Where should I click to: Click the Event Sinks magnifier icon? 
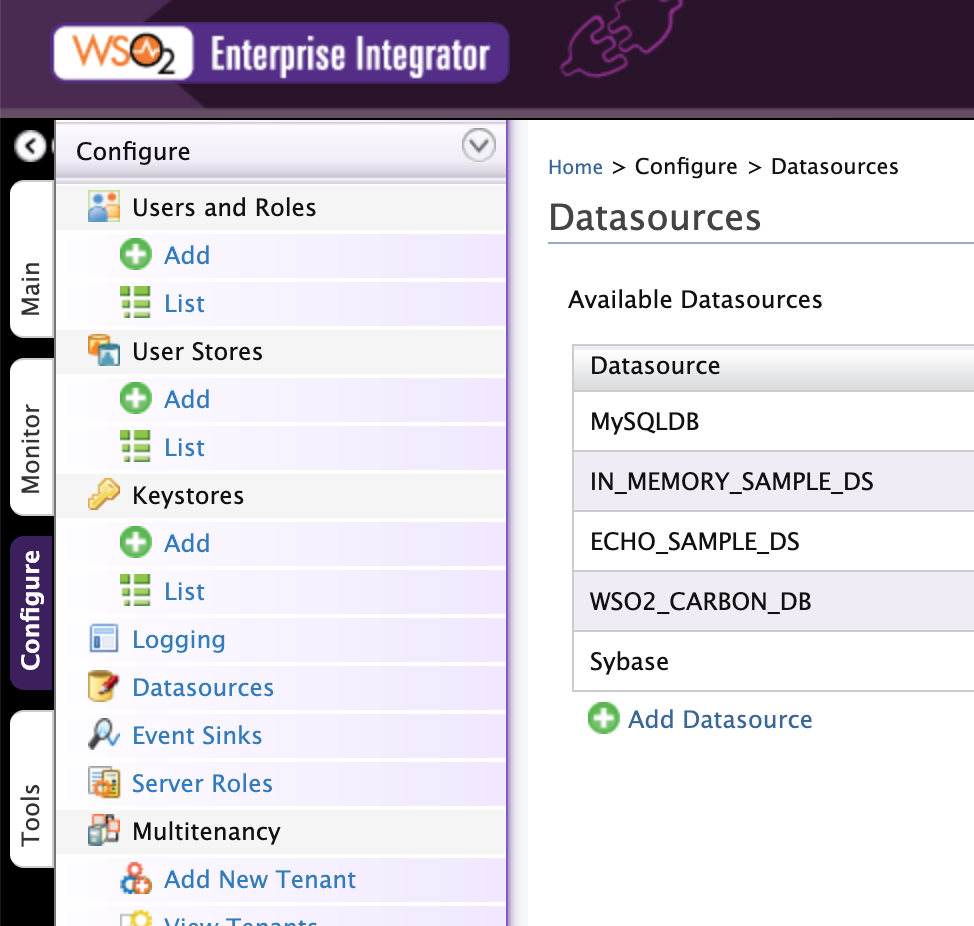(x=104, y=735)
